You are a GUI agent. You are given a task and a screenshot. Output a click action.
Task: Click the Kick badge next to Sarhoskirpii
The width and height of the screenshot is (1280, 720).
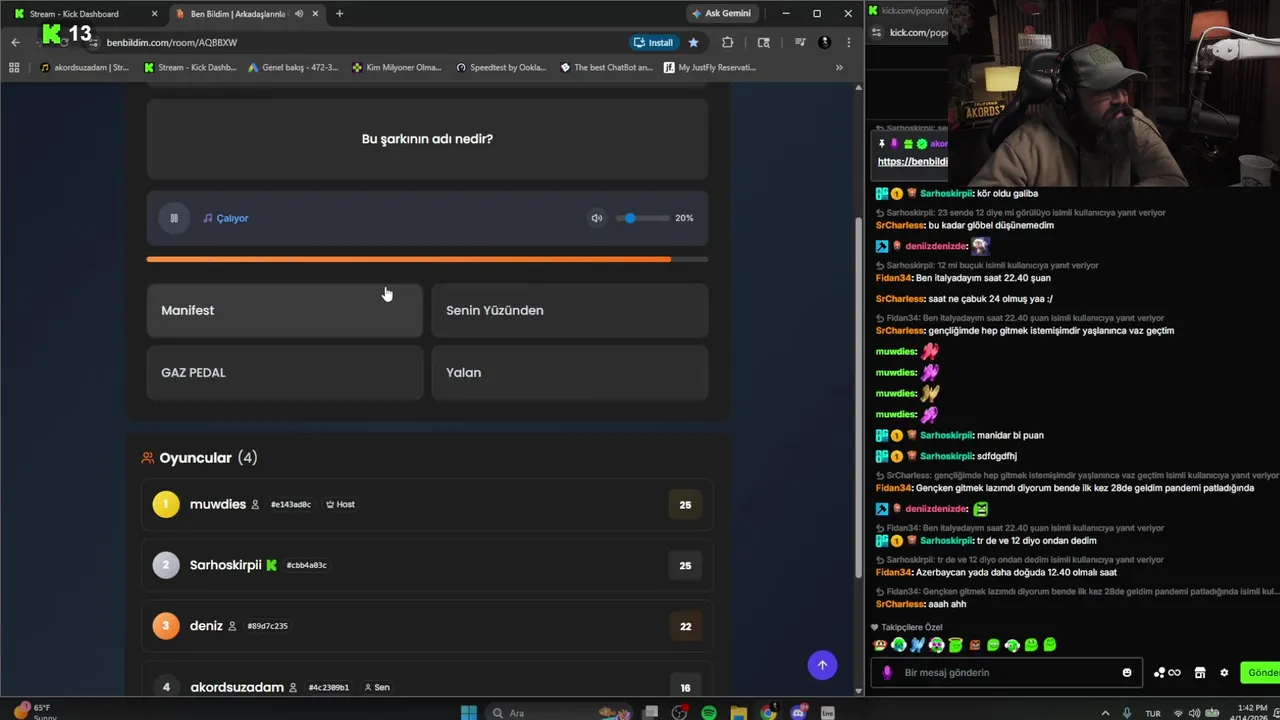pyautogui.click(x=271, y=565)
